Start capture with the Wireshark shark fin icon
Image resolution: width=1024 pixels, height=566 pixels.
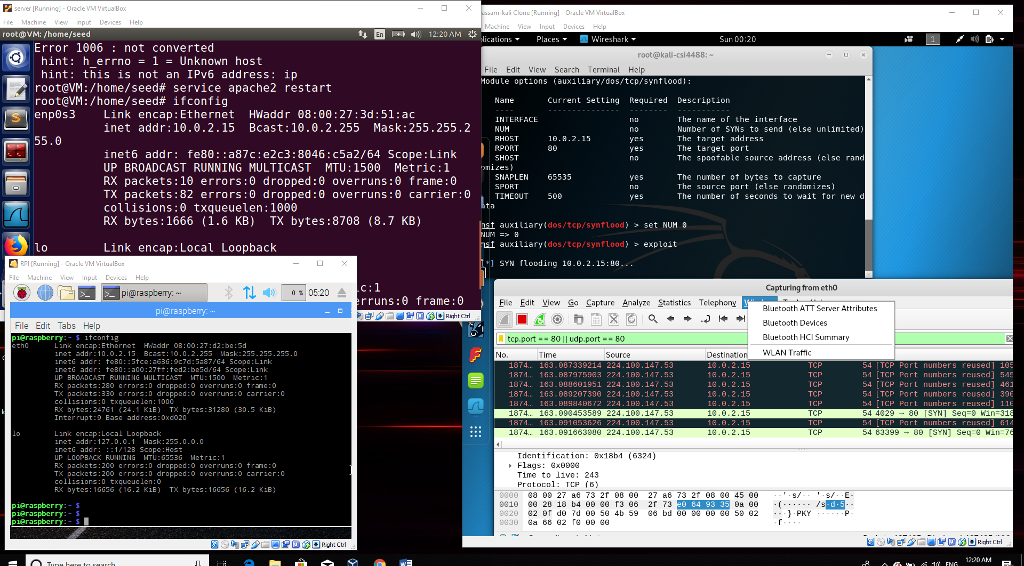point(505,319)
